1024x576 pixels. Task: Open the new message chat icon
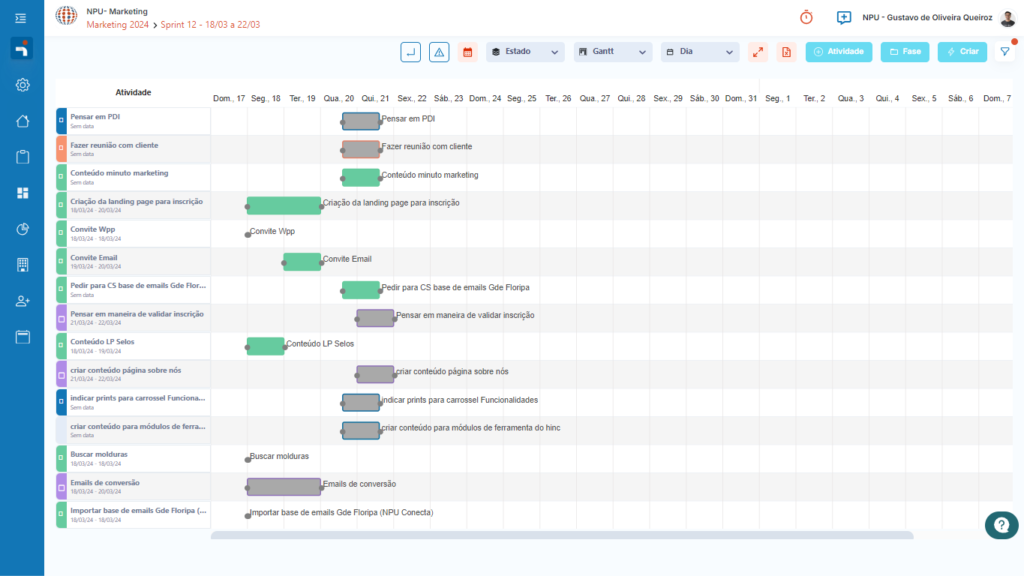point(844,17)
